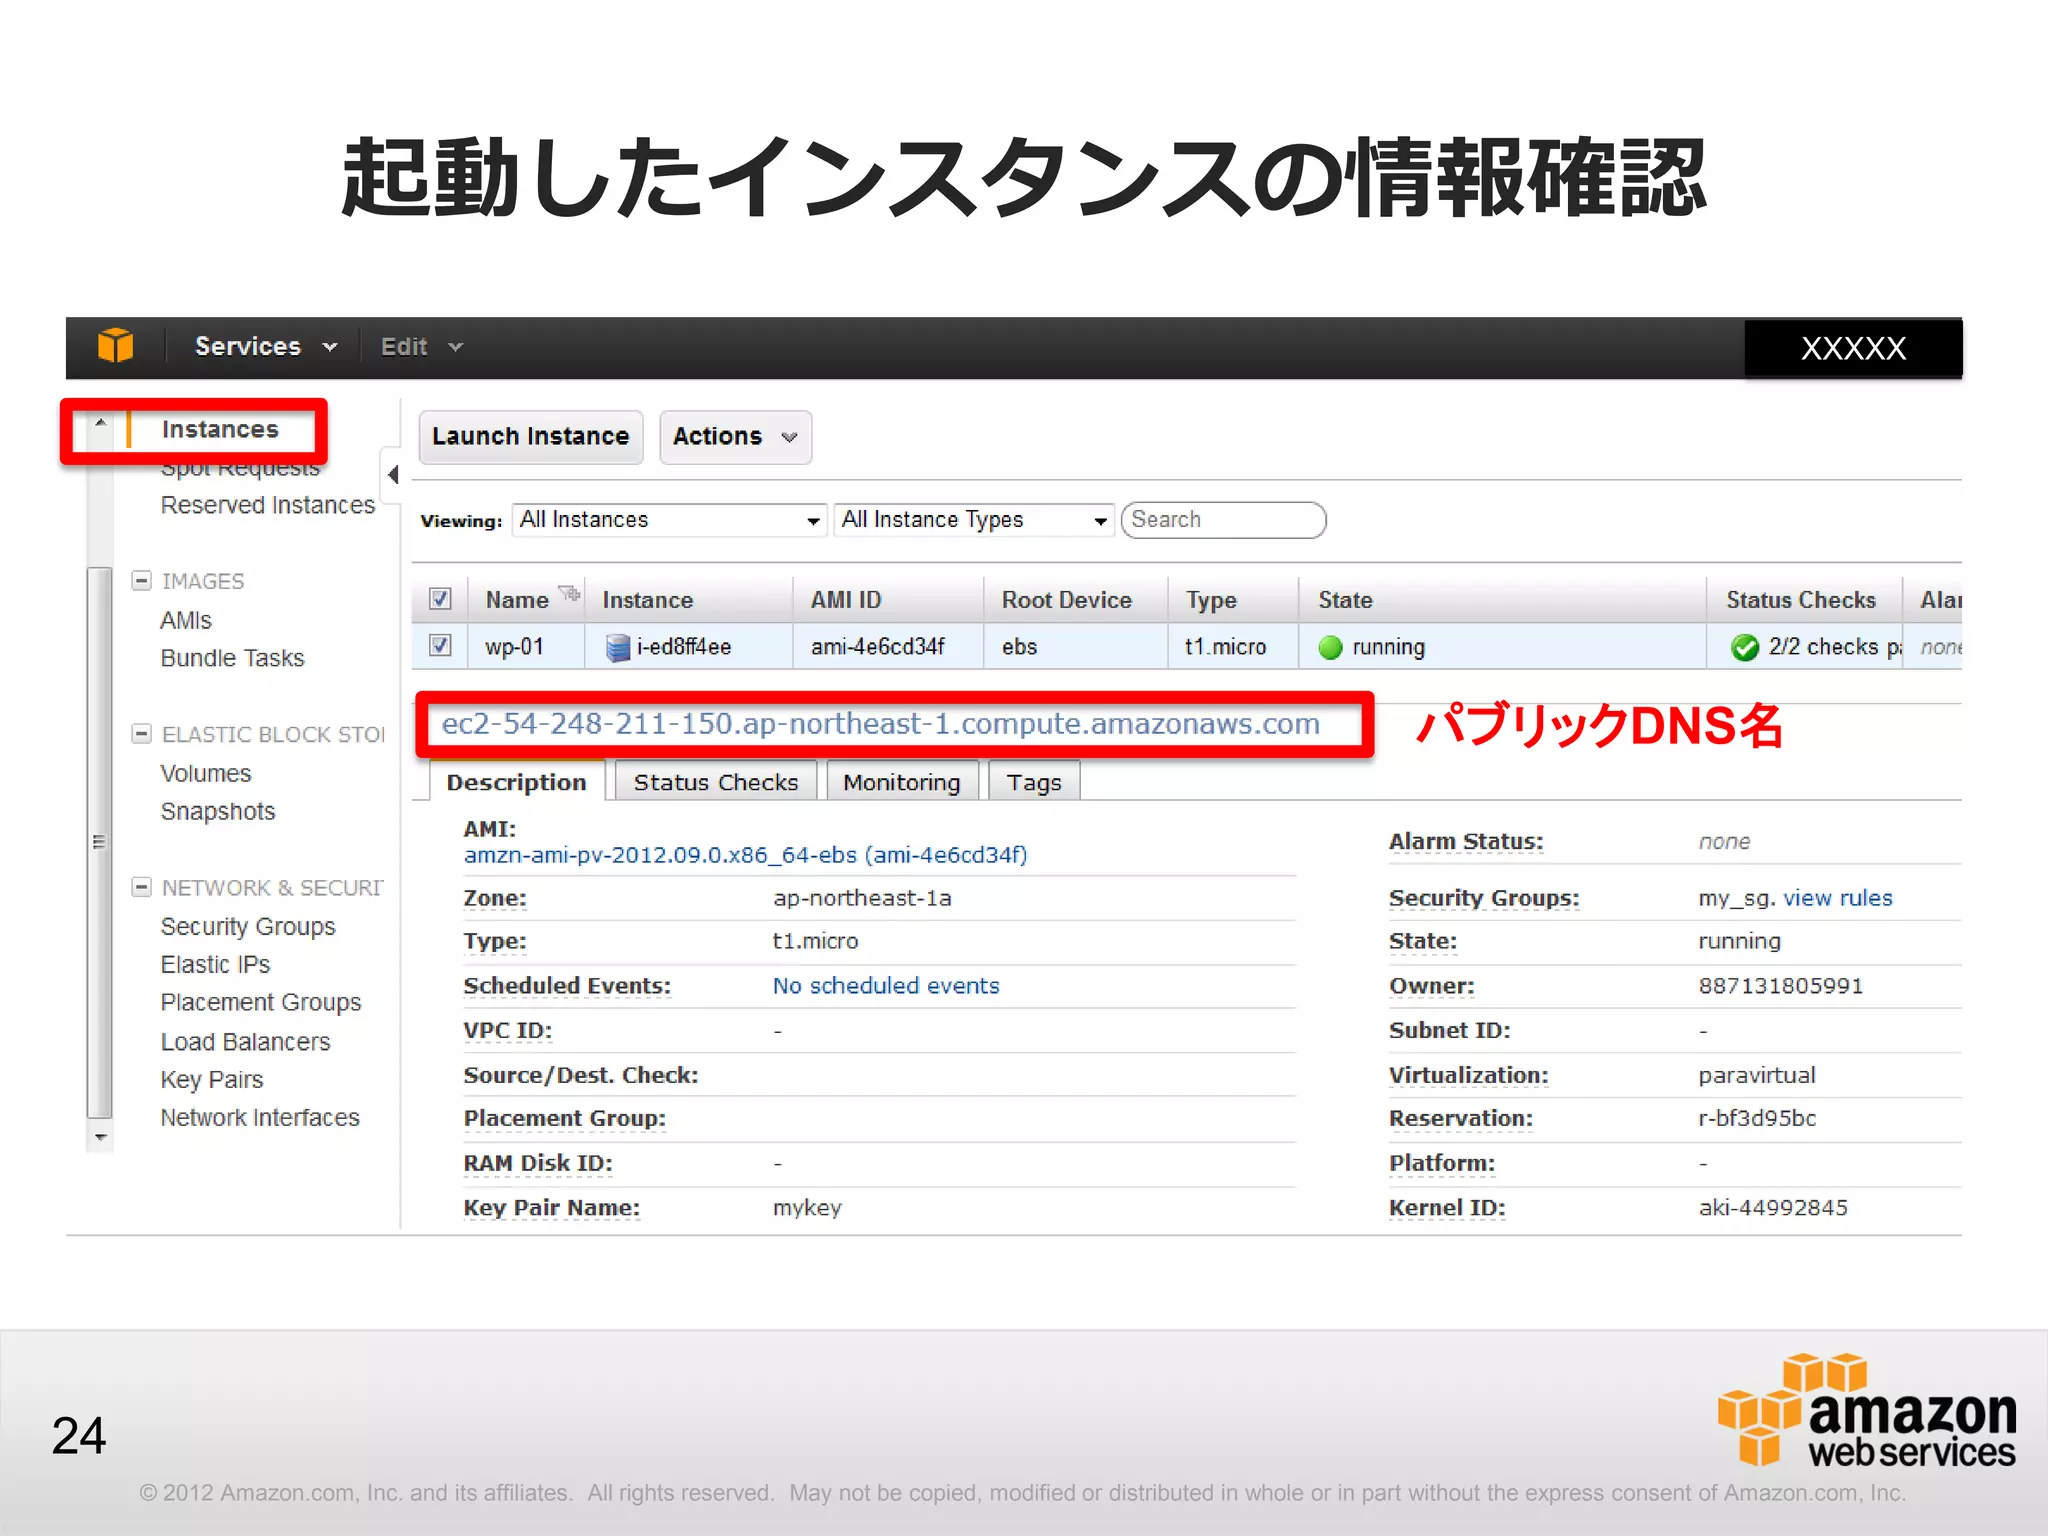The image size is (2048, 1536).
Task: Open the All Instances viewing dropdown
Action: 669,520
